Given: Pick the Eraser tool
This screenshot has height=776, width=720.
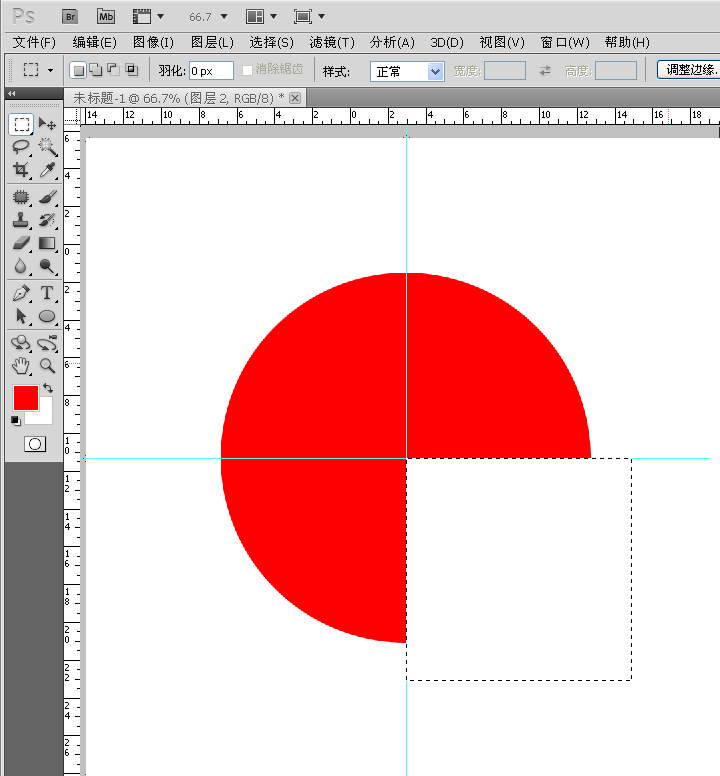Looking at the screenshot, I should 21,243.
